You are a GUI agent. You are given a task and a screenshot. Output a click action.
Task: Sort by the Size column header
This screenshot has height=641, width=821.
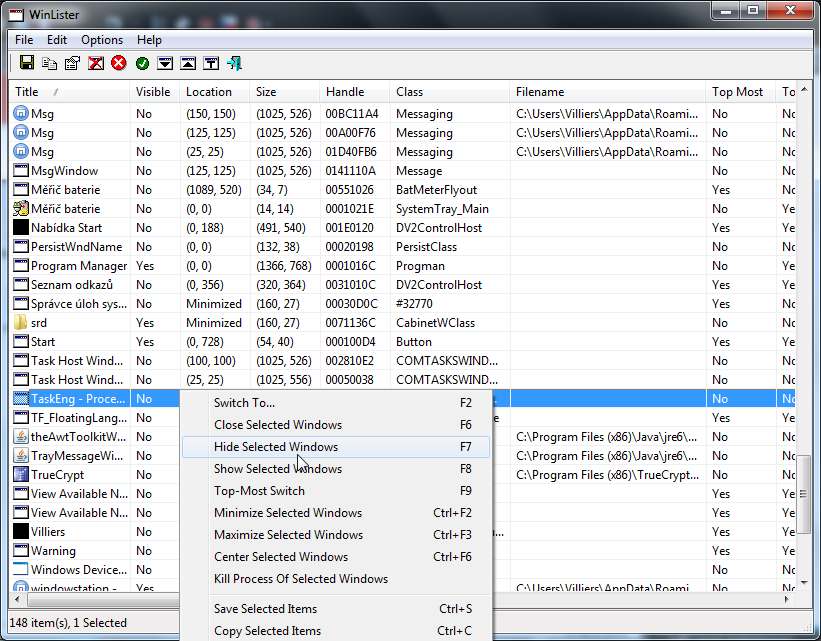tap(285, 92)
